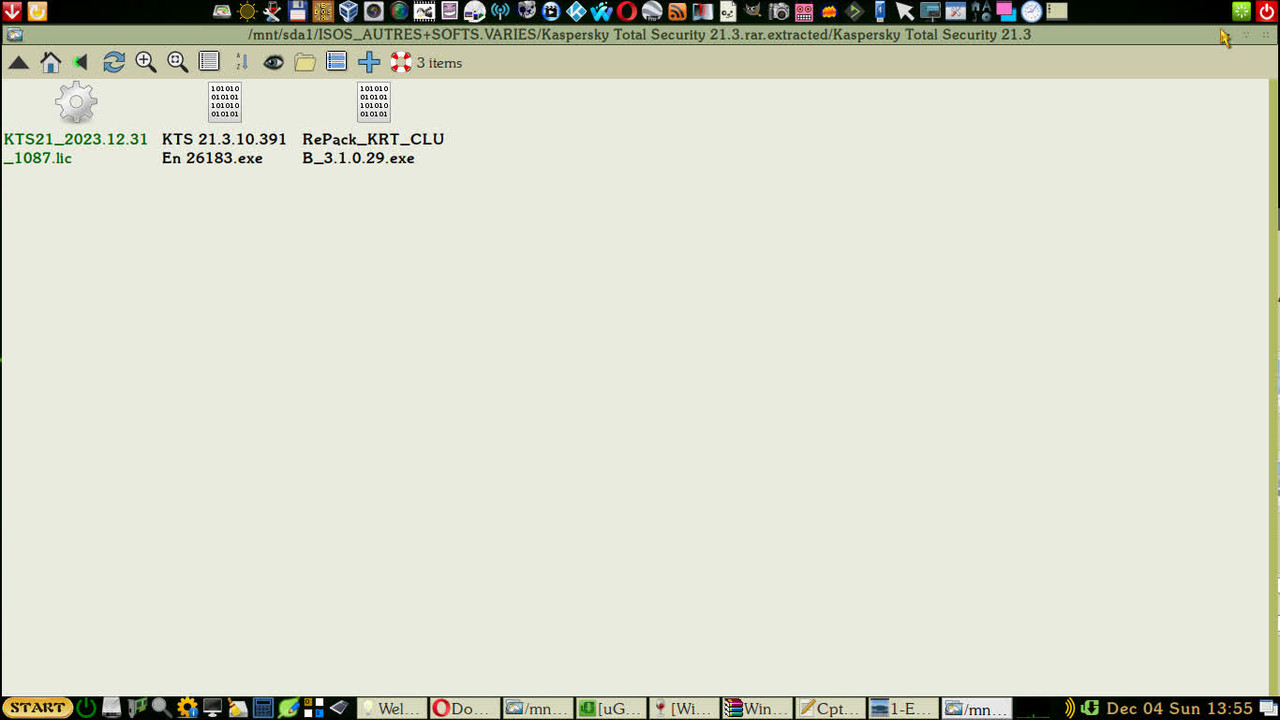The height and width of the screenshot is (720, 1280).
Task: Open the RSS feed reader icon
Action: (x=677, y=12)
